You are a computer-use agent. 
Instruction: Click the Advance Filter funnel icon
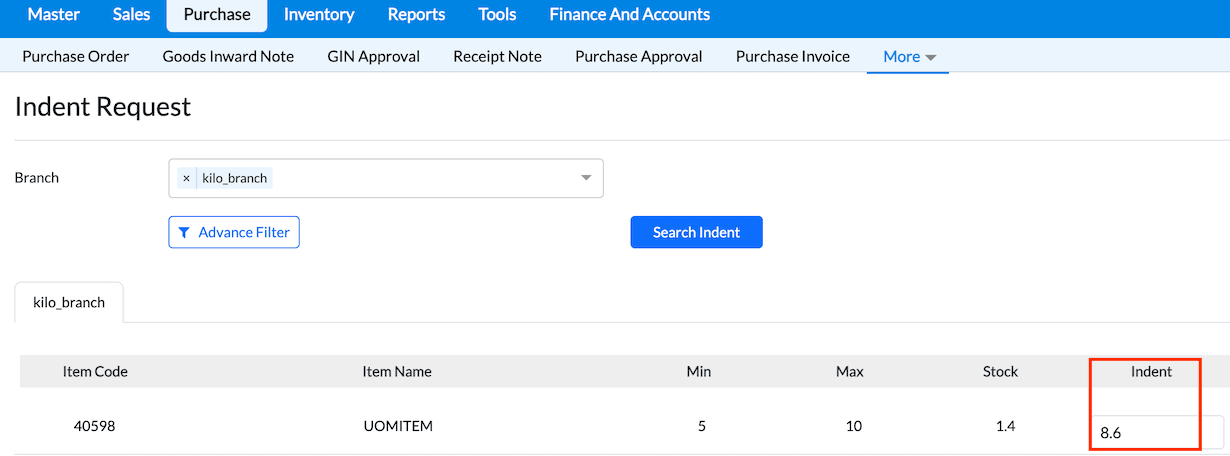[x=184, y=233]
